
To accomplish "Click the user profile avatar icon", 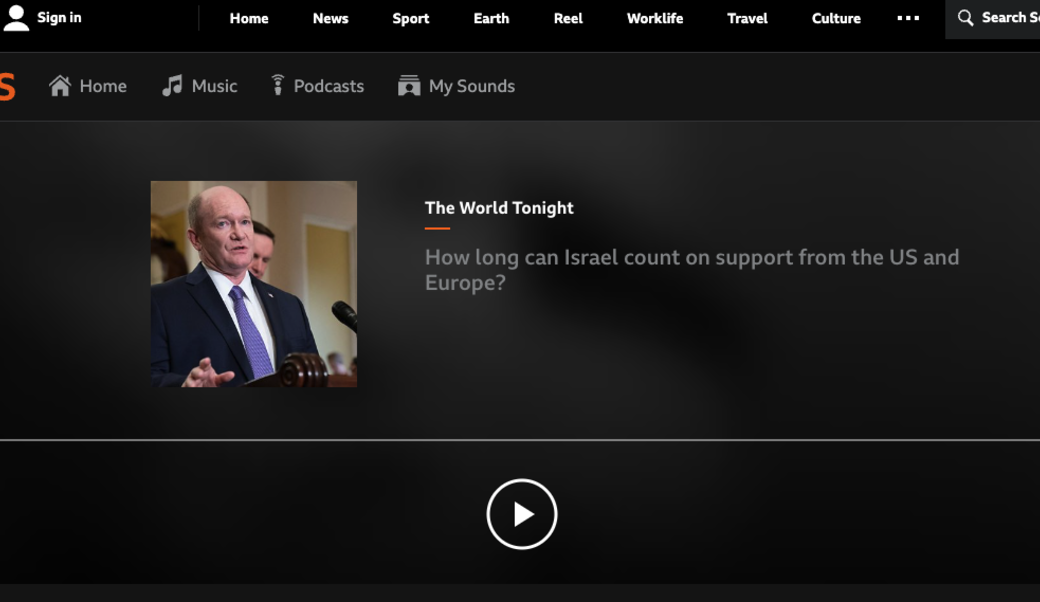I will coord(16,17).
